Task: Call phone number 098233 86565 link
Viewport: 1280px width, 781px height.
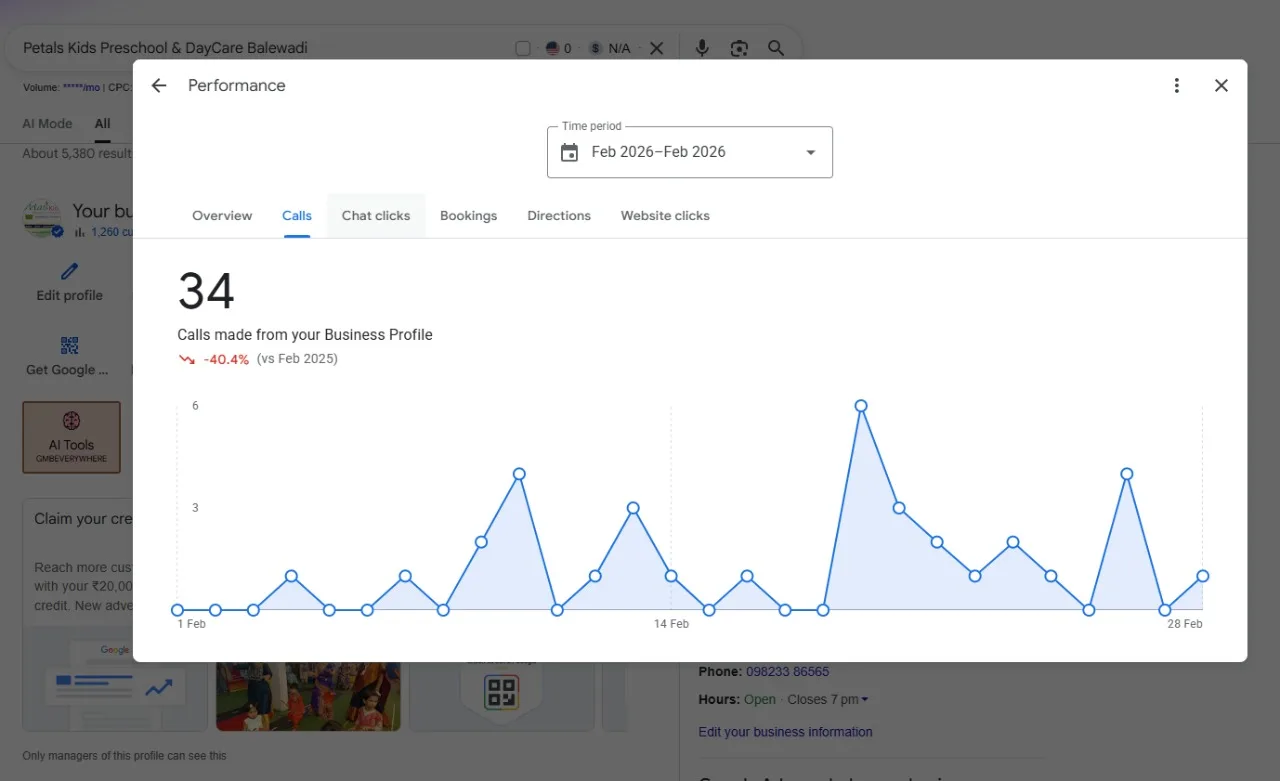Action: coord(787,672)
